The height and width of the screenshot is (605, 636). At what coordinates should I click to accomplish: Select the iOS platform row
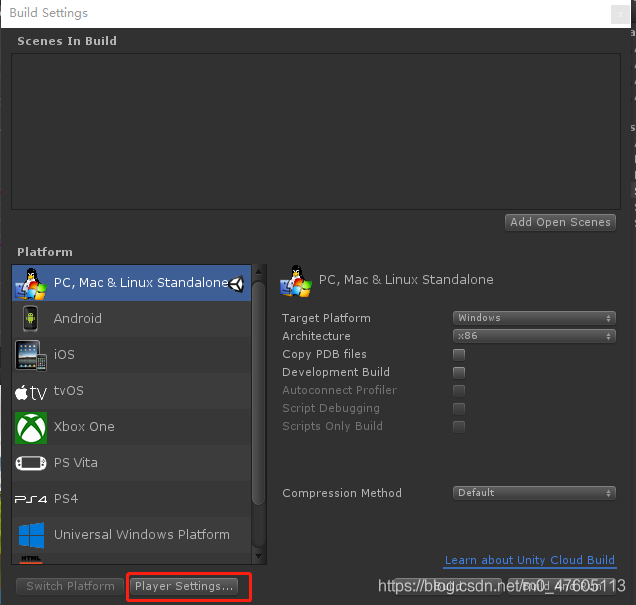point(131,355)
